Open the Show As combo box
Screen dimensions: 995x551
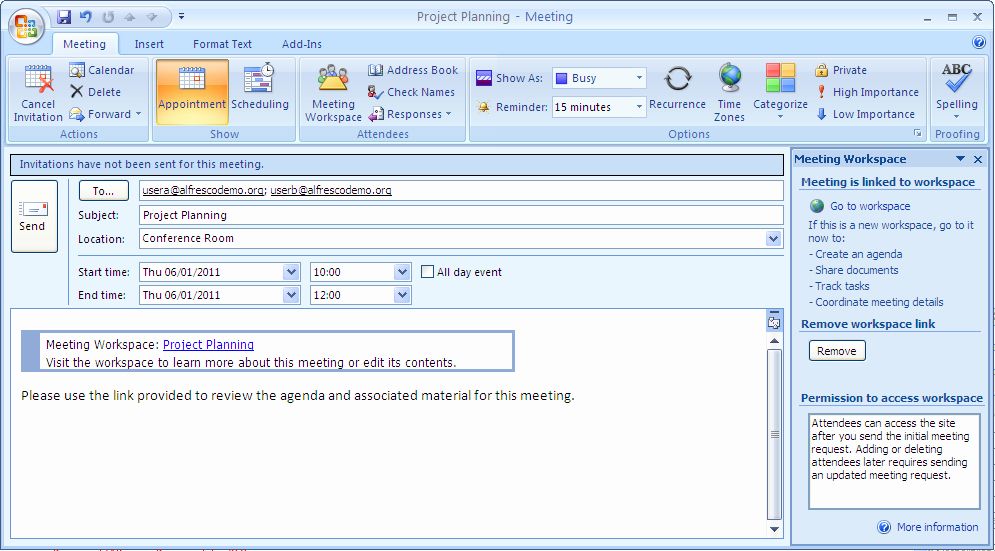[599, 78]
